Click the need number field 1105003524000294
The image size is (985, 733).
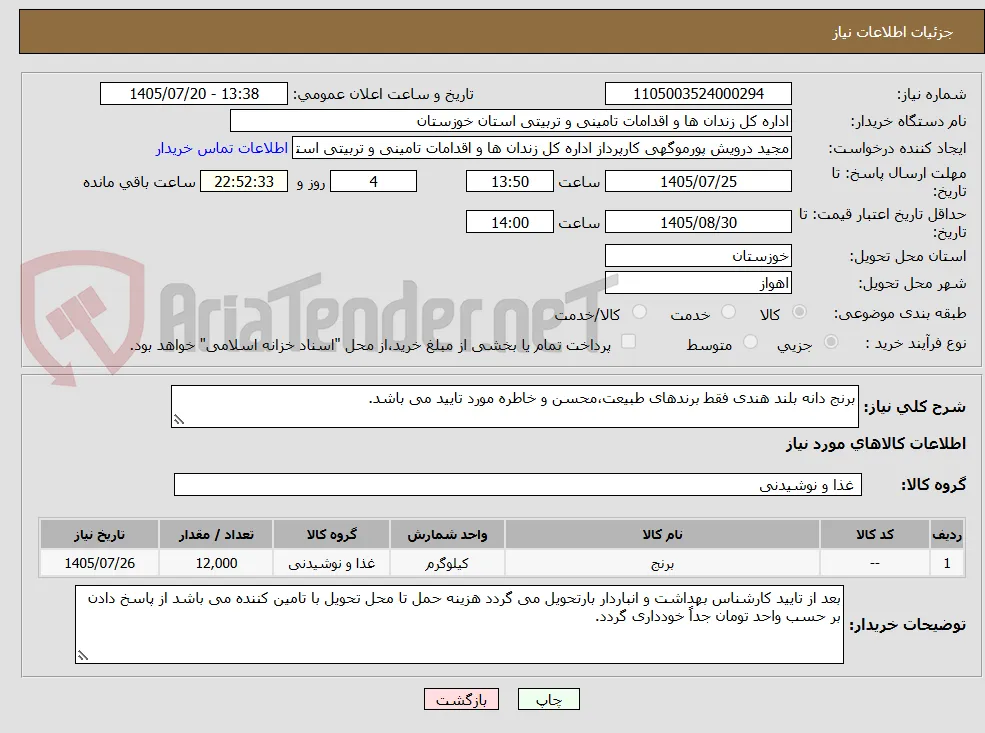click(x=698, y=94)
